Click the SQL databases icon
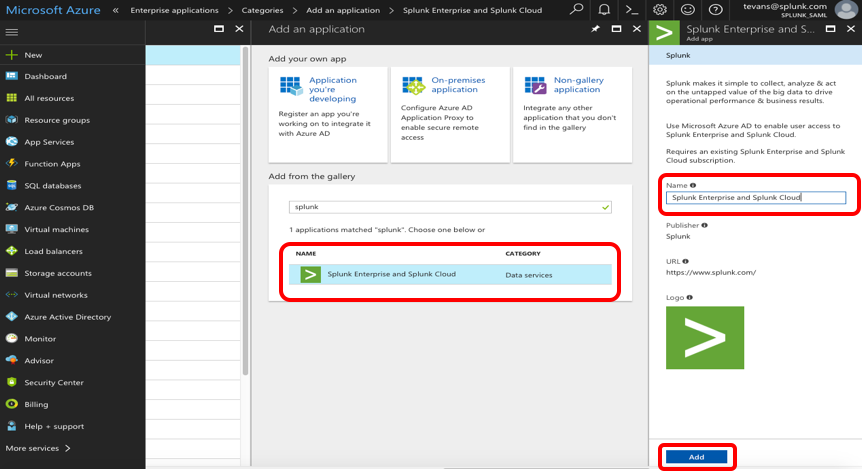 (12, 185)
